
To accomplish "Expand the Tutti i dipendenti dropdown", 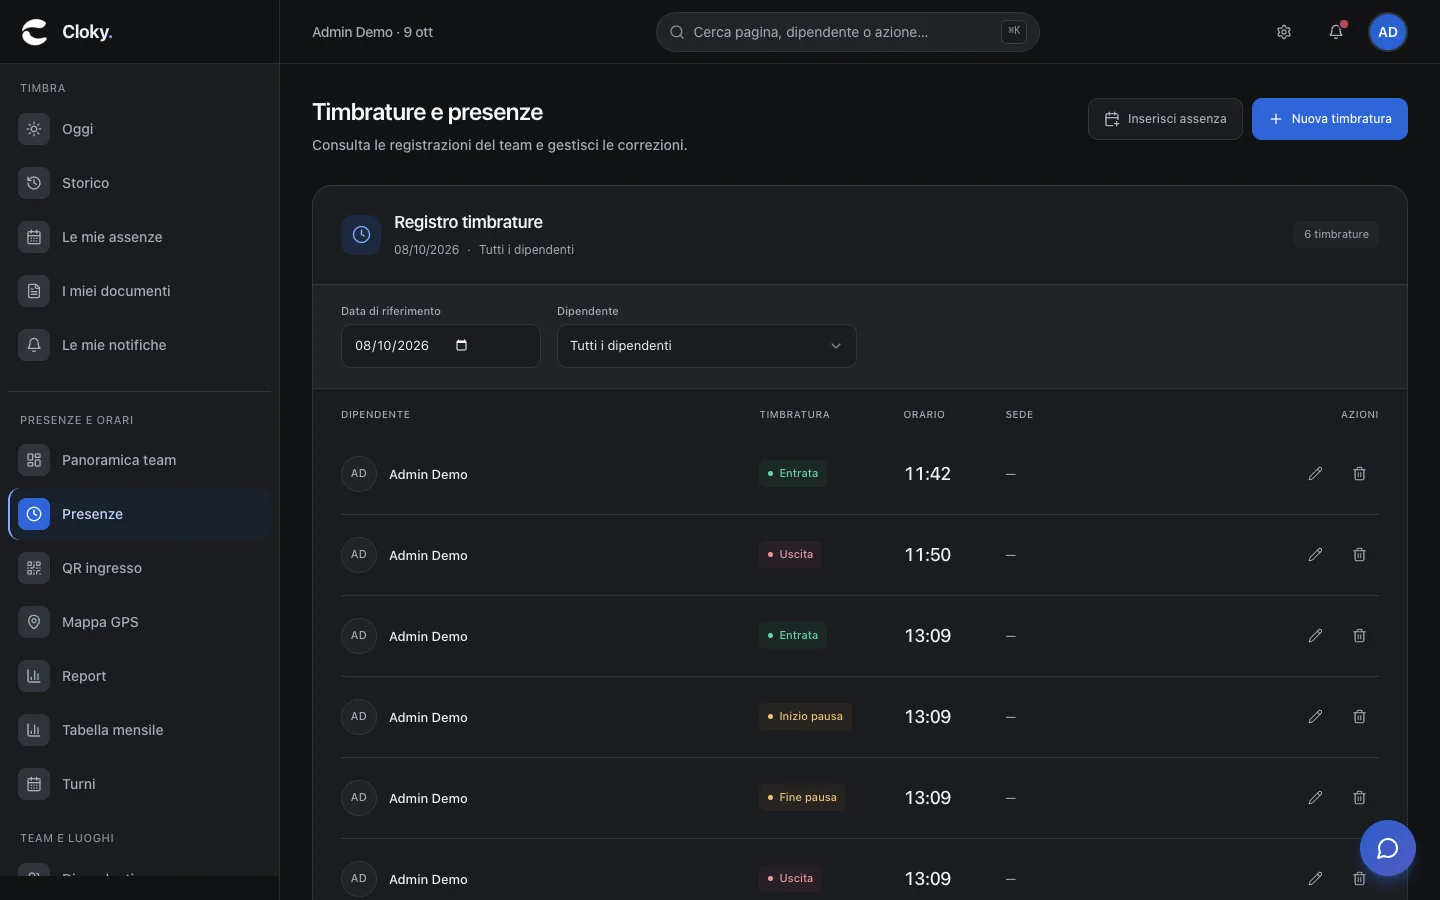I will [x=706, y=346].
